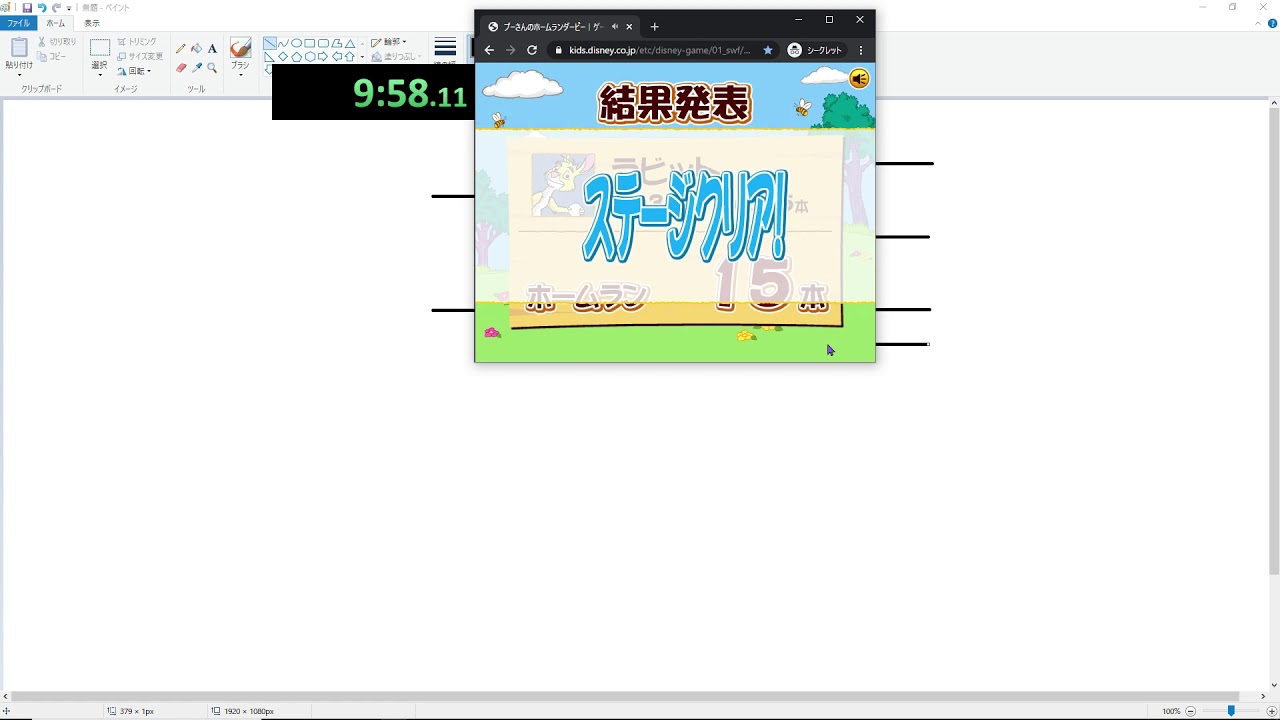This screenshot has width=1280, height=720.
Task: Select the 選択 rectangle selection tool
Action: click(x=100, y=47)
